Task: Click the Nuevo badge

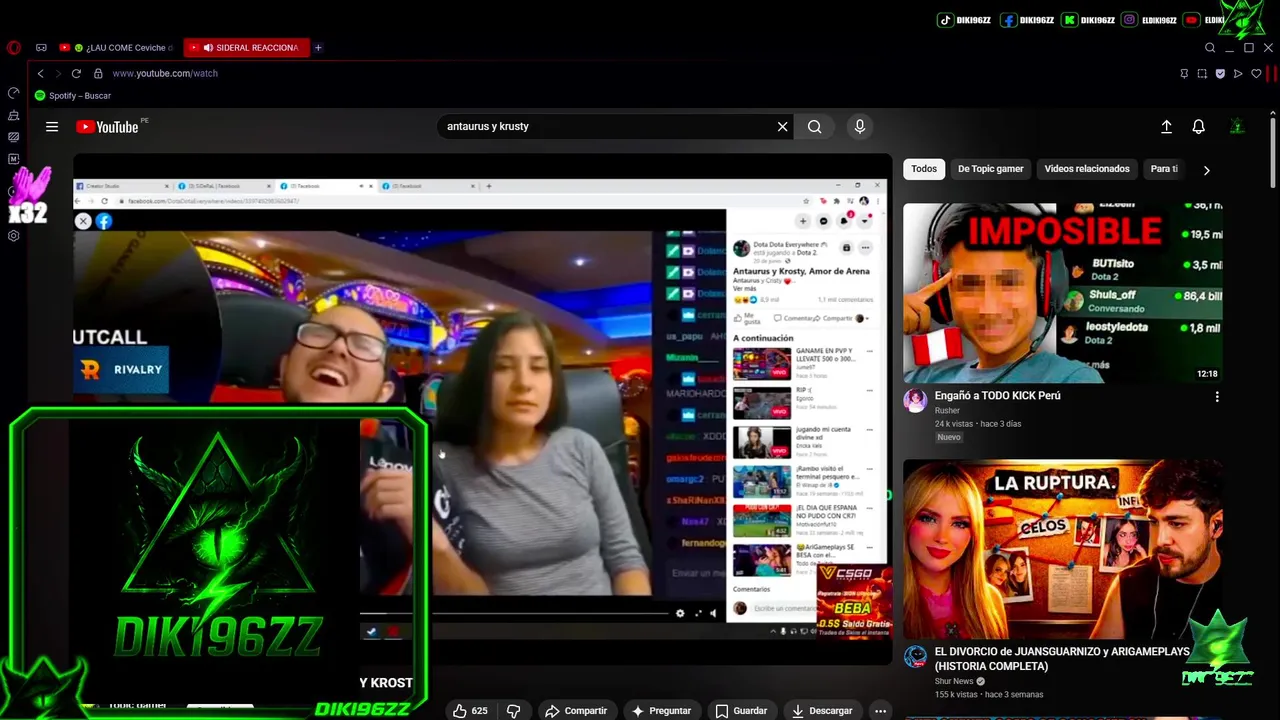Action: 949,437
